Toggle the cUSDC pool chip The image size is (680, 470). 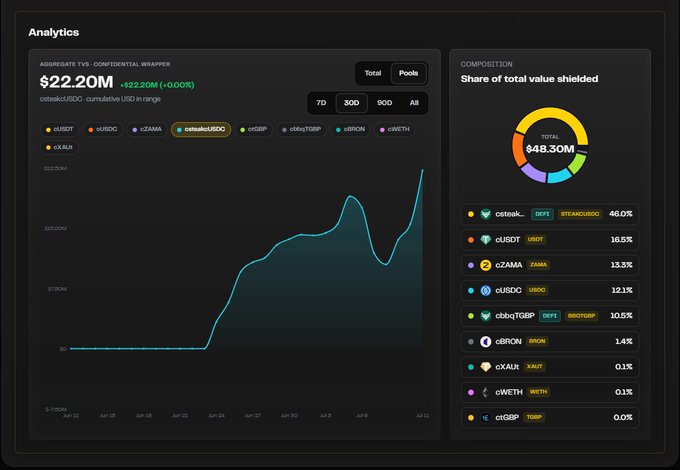(103, 129)
